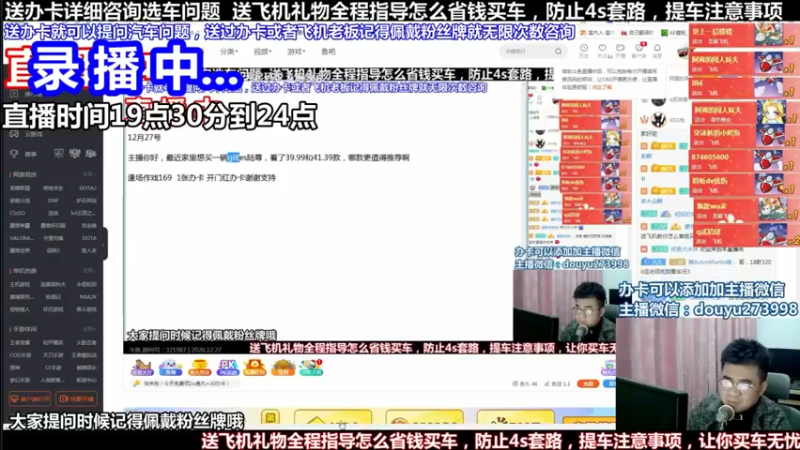
Task: Open the 鱼吧 navigation item
Action: pyautogui.click(x=328, y=52)
